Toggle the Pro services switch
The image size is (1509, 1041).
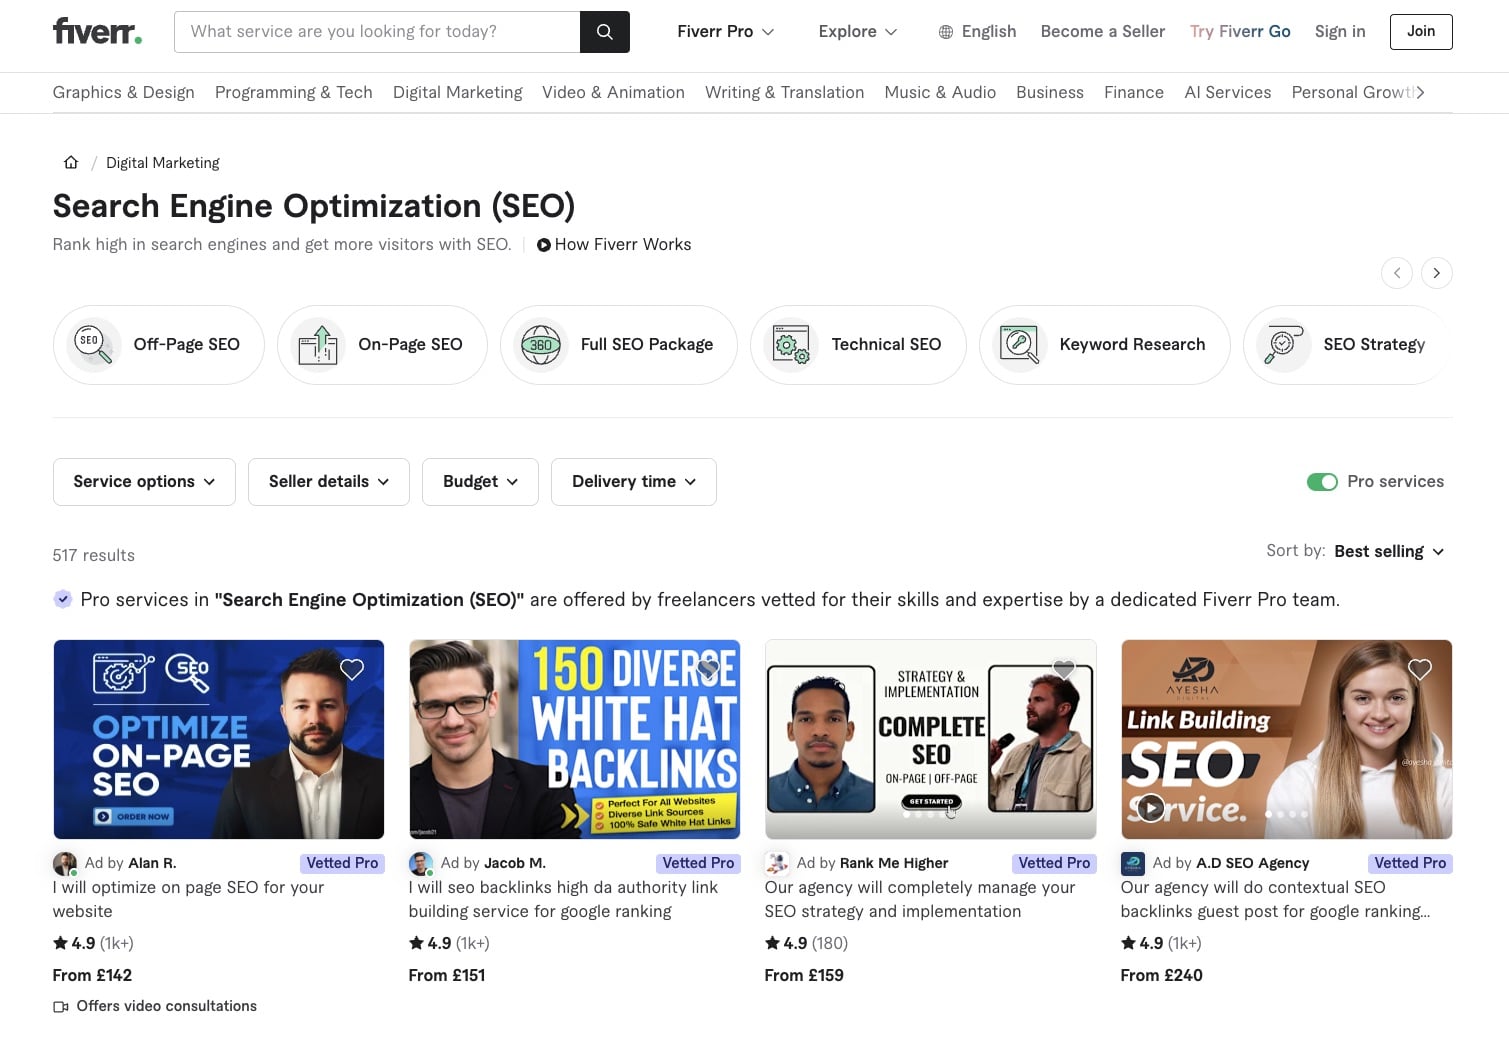coord(1322,482)
